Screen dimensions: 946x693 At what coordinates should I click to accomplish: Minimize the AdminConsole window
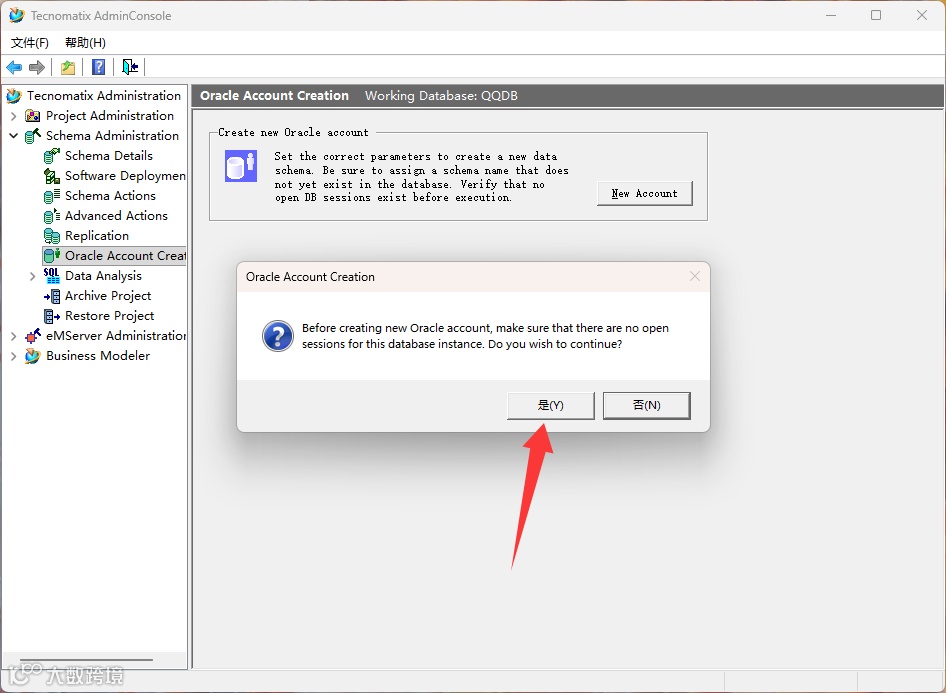point(831,15)
